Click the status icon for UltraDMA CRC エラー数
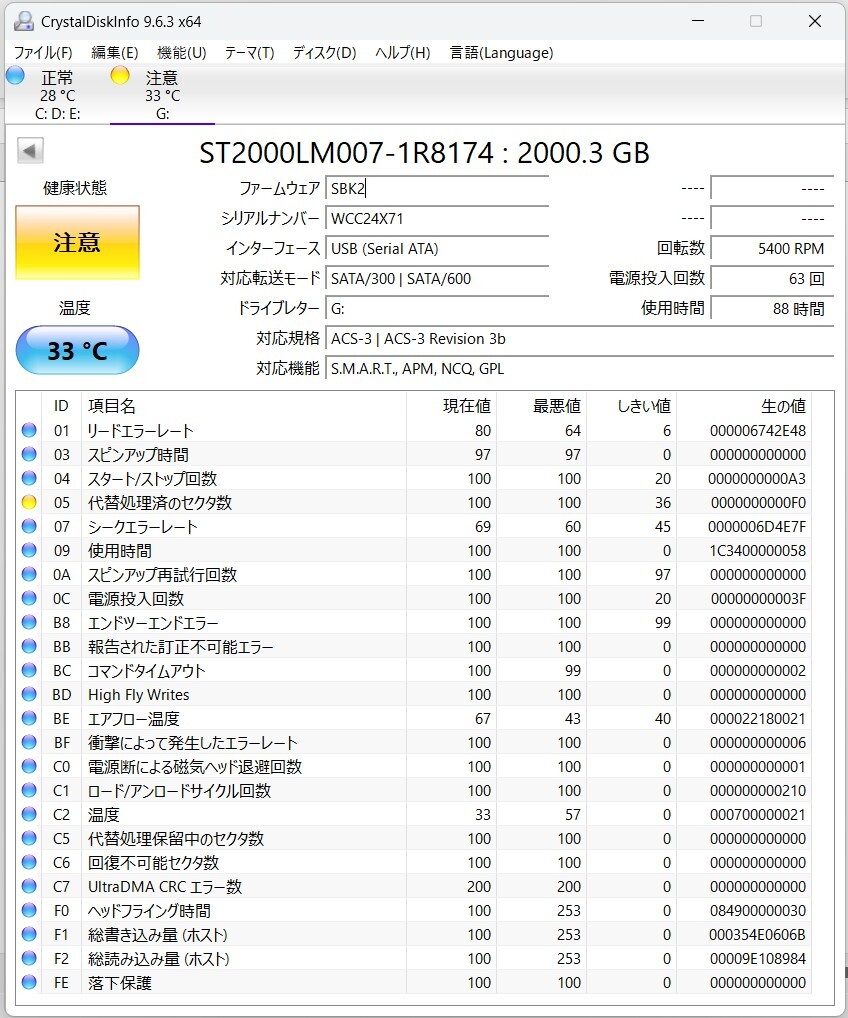The width and height of the screenshot is (848, 1018). pos(29,887)
